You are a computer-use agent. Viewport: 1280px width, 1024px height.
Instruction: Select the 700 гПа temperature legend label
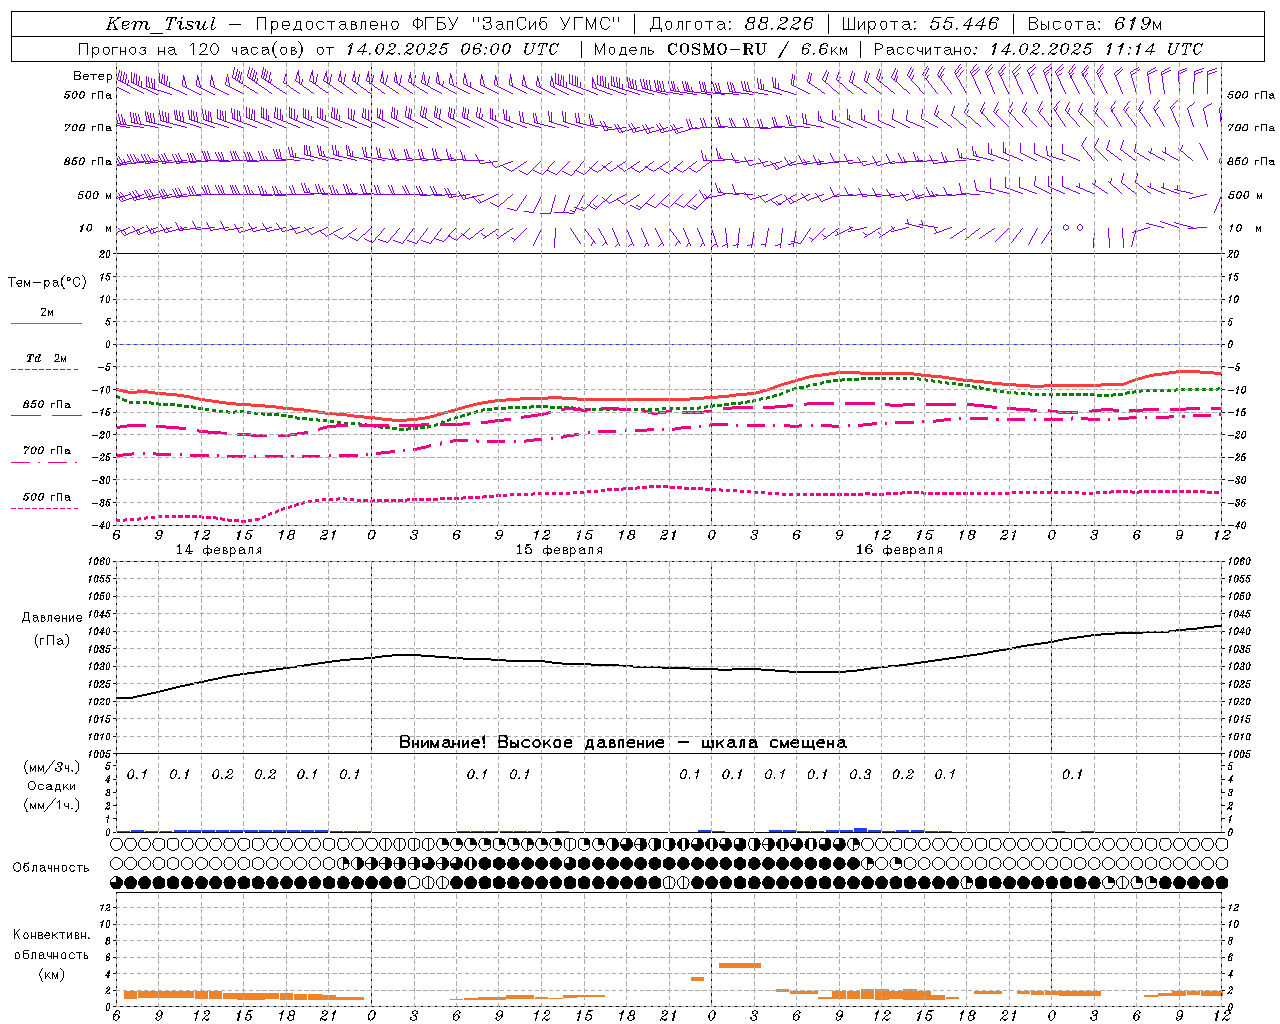point(47,451)
